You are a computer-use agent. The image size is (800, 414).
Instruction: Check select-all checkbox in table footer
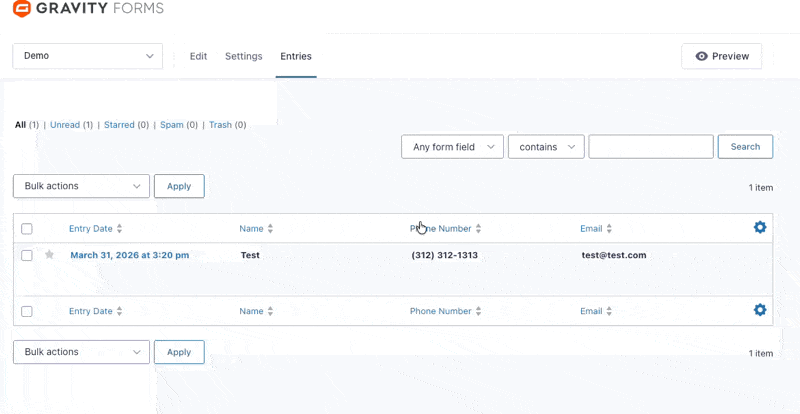coord(27,311)
